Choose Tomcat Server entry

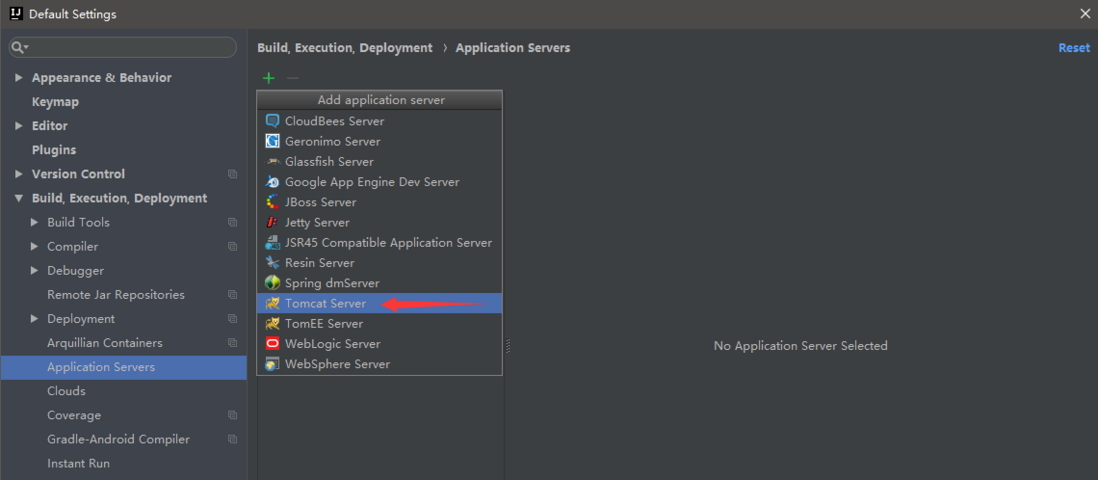(380, 303)
